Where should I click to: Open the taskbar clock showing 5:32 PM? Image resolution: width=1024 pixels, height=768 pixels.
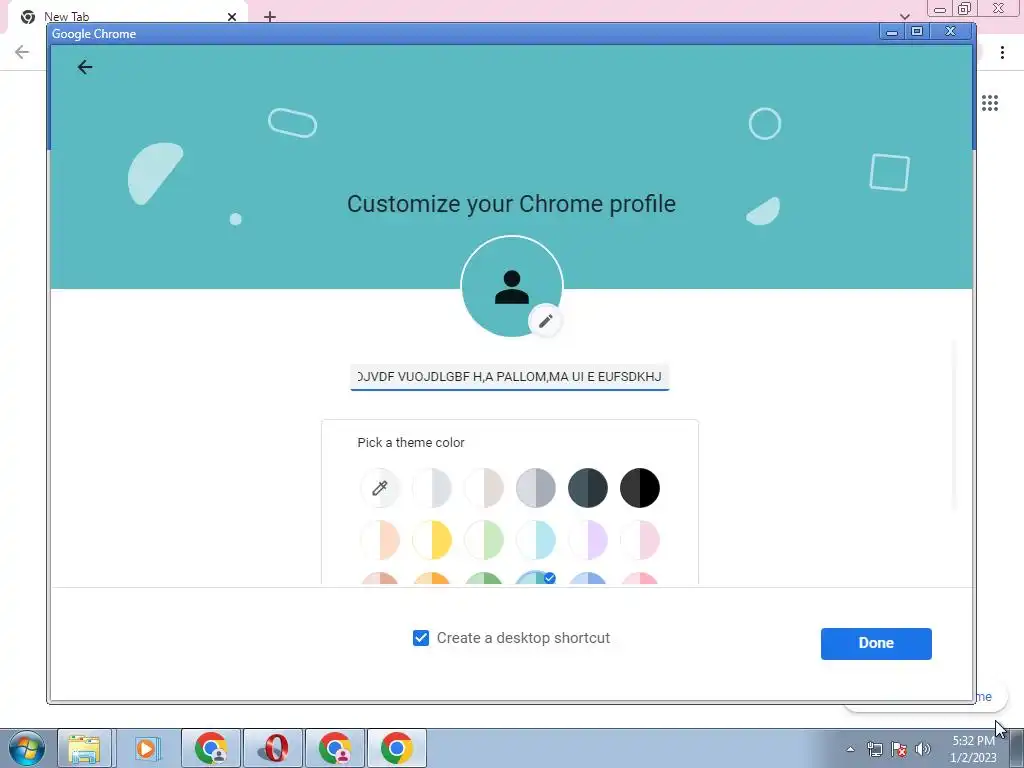pyautogui.click(x=973, y=749)
